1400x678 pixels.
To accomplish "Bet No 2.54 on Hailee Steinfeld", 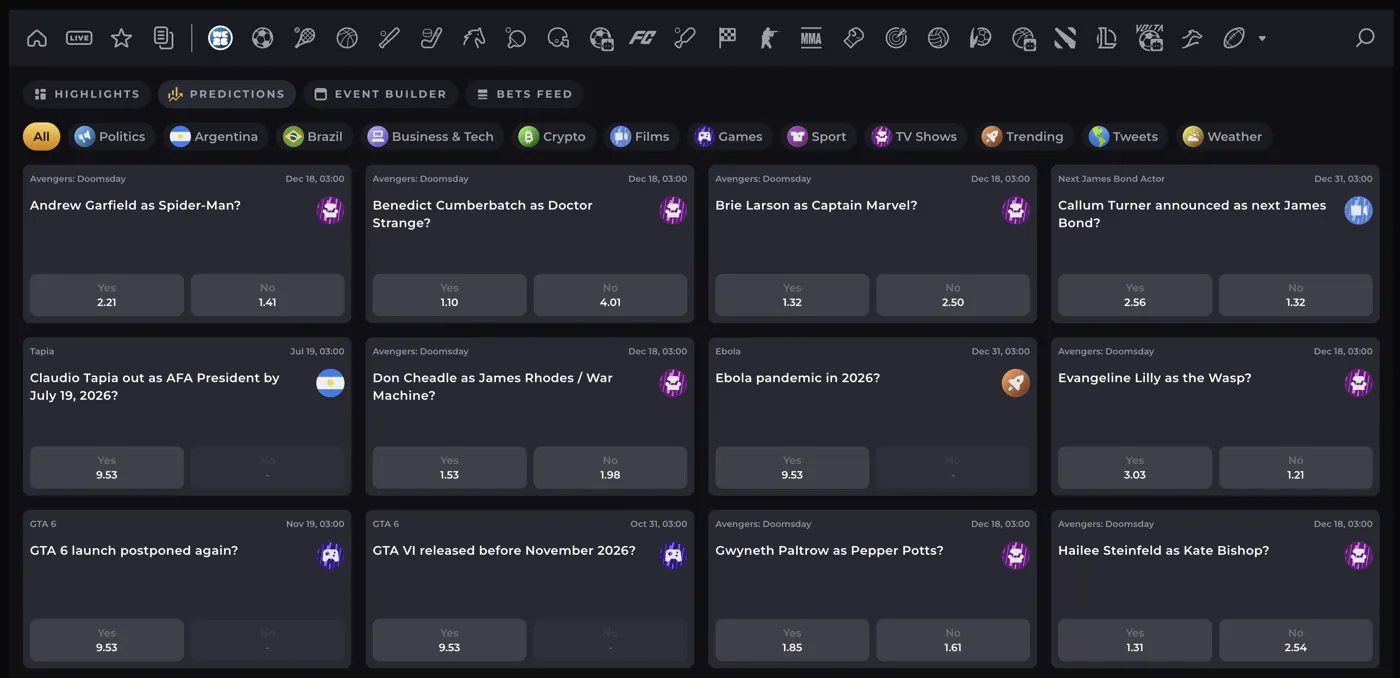I will (x=1296, y=640).
